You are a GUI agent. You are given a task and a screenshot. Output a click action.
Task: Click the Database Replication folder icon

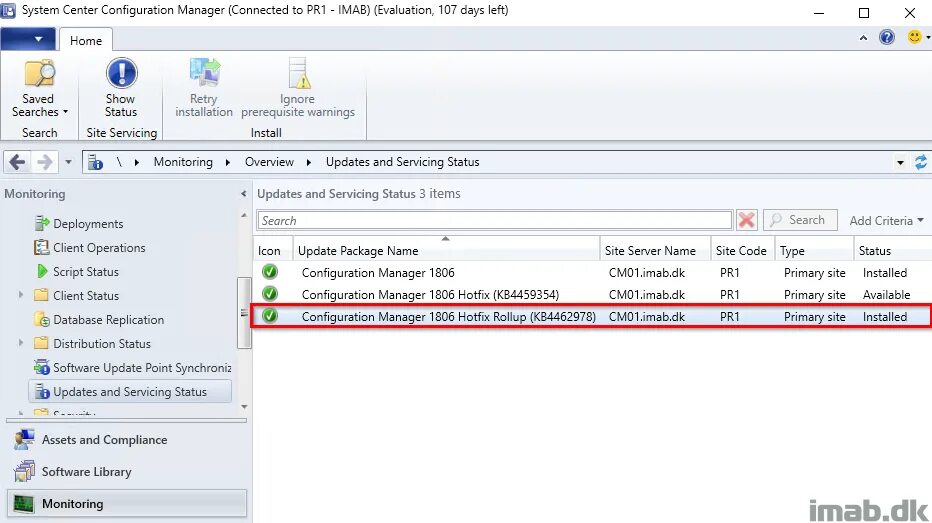pyautogui.click(x=42, y=320)
